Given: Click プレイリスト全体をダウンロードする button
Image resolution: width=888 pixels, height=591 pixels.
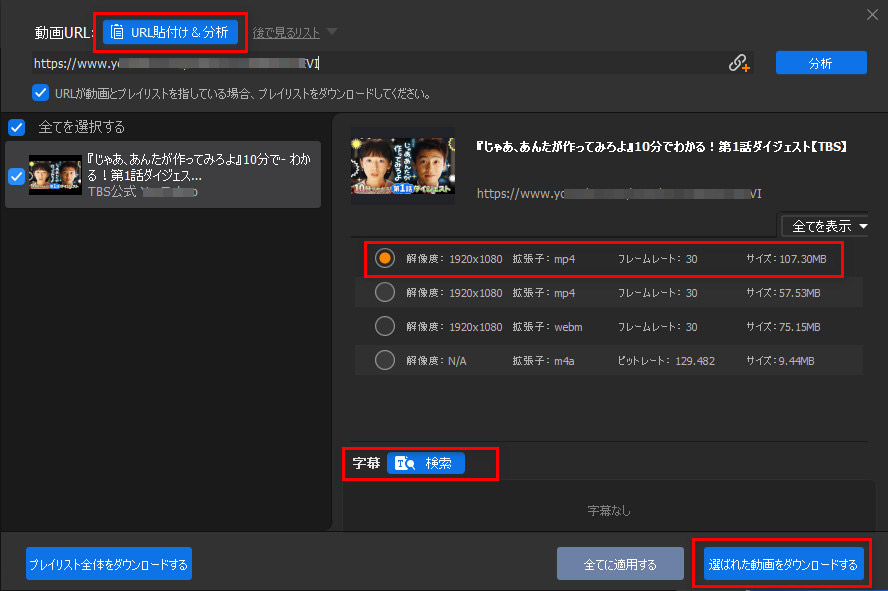Looking at the screenshot, I should click(109, 564).
